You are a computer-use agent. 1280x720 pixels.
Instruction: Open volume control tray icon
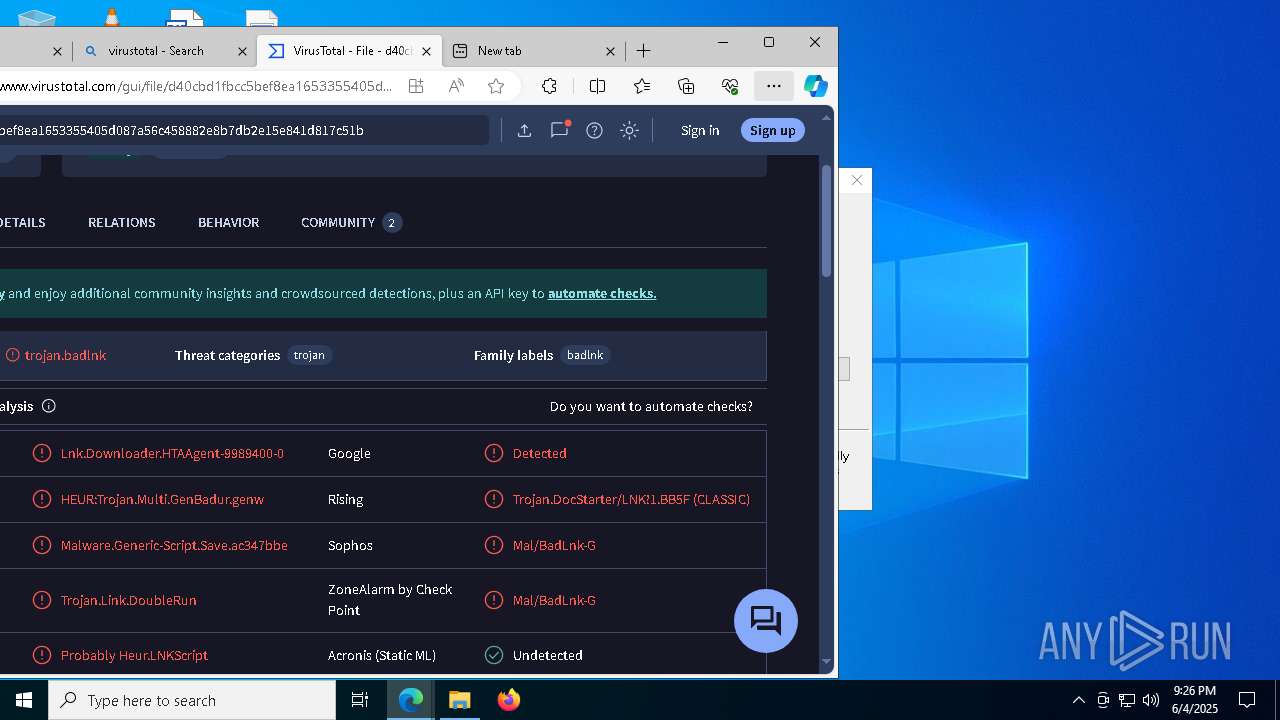pos(1151,700)
